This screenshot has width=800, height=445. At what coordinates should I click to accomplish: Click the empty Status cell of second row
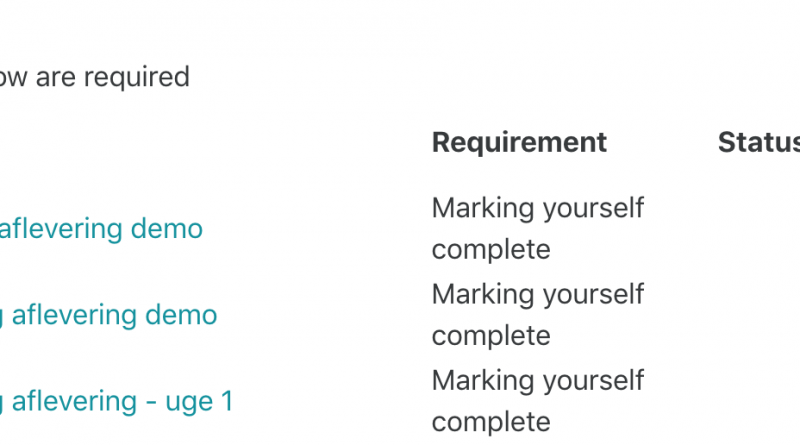point(759,315)
